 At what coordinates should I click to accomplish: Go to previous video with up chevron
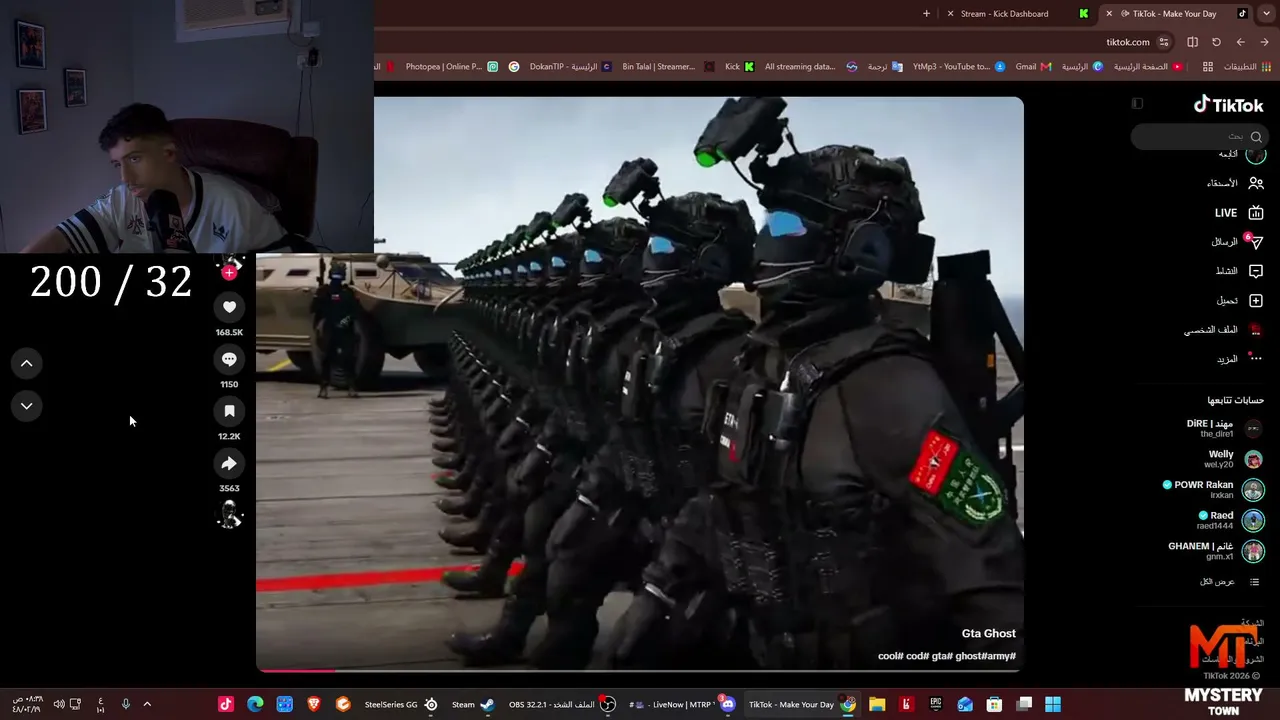[27, 363]
